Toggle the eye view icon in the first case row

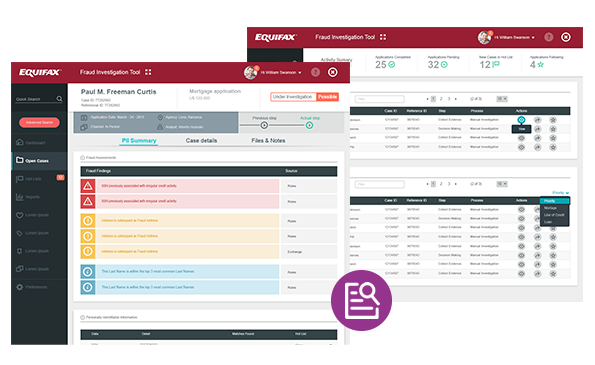(521, 120)
